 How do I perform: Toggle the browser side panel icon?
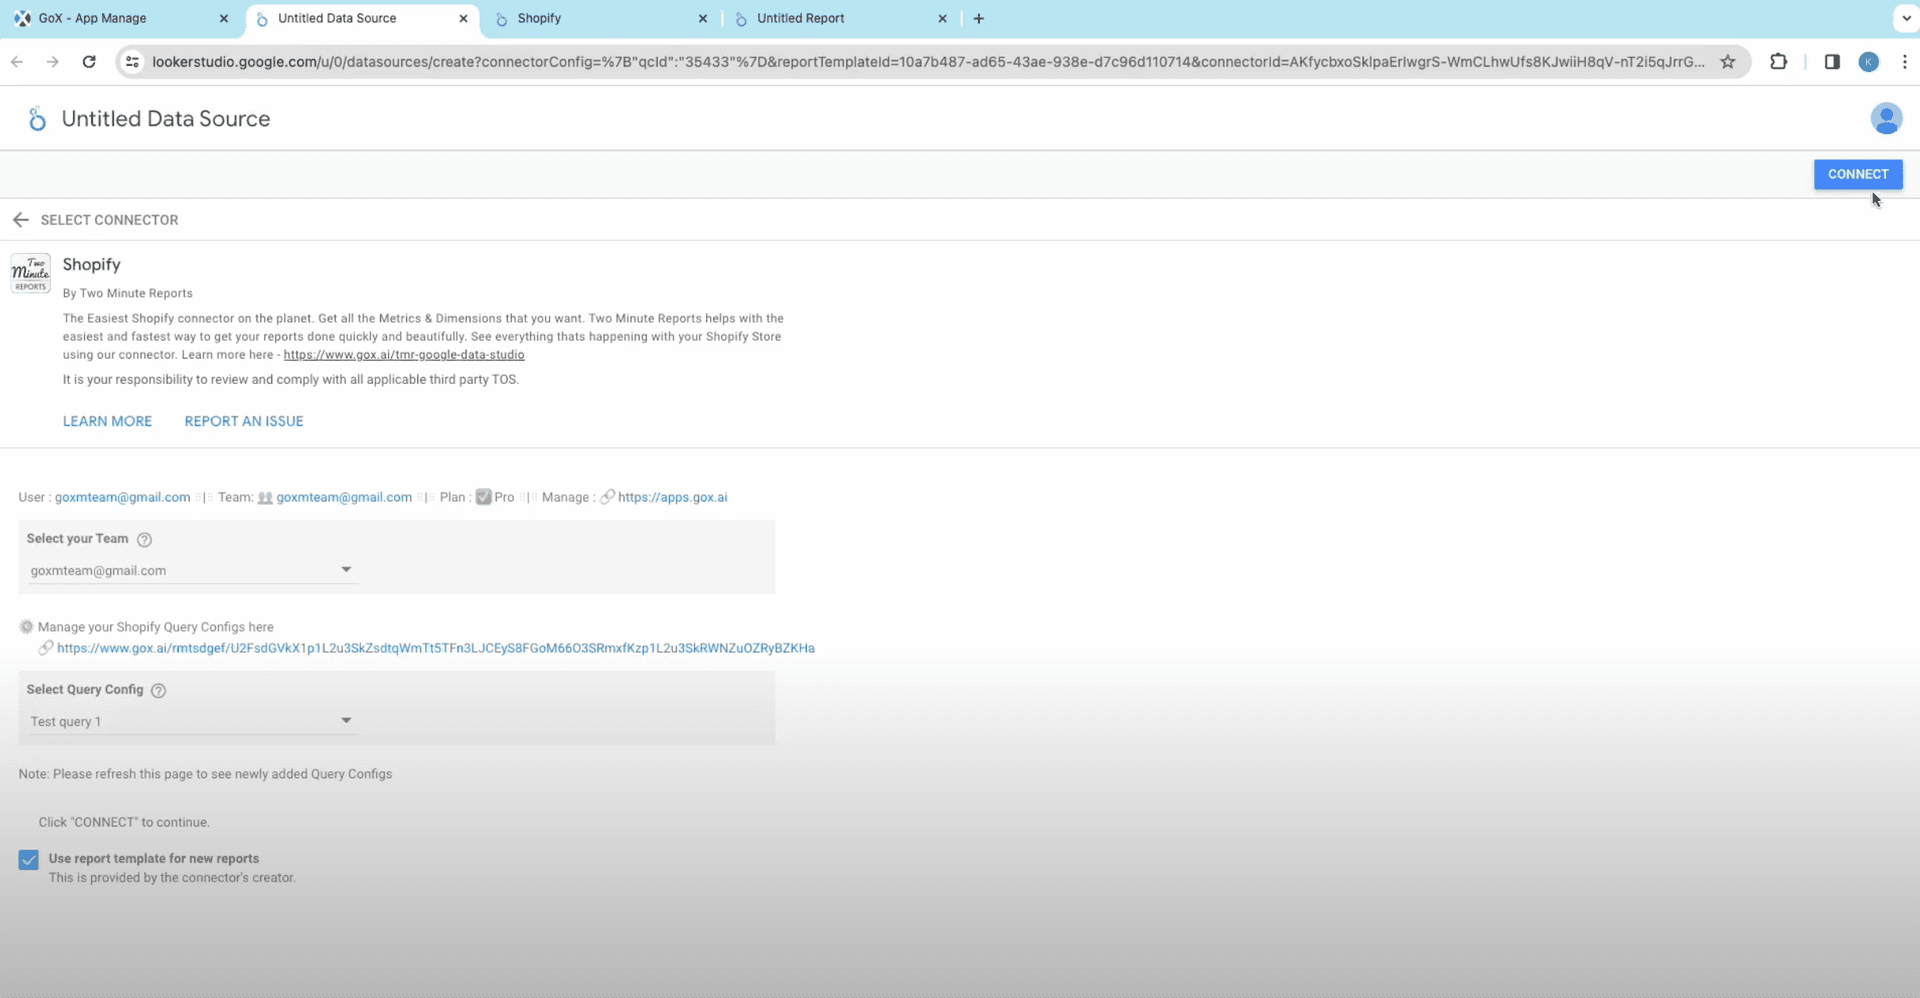1831,62
